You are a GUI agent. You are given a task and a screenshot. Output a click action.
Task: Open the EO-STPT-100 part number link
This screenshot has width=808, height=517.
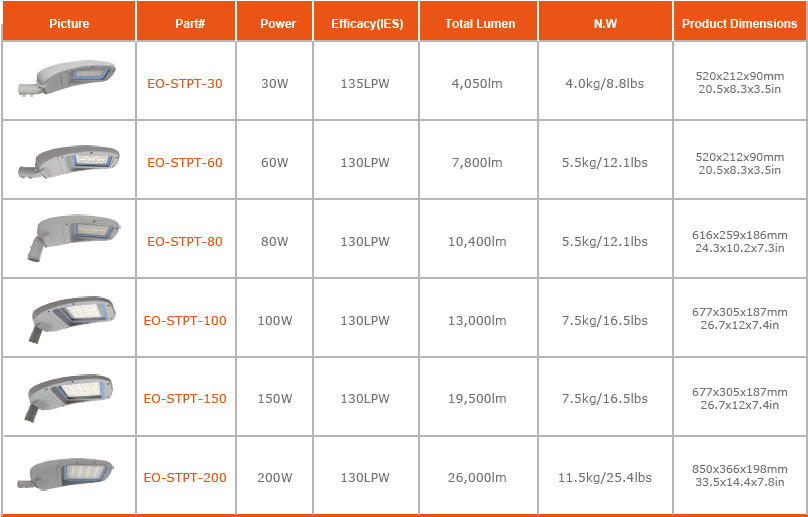[x=185, y=321]
